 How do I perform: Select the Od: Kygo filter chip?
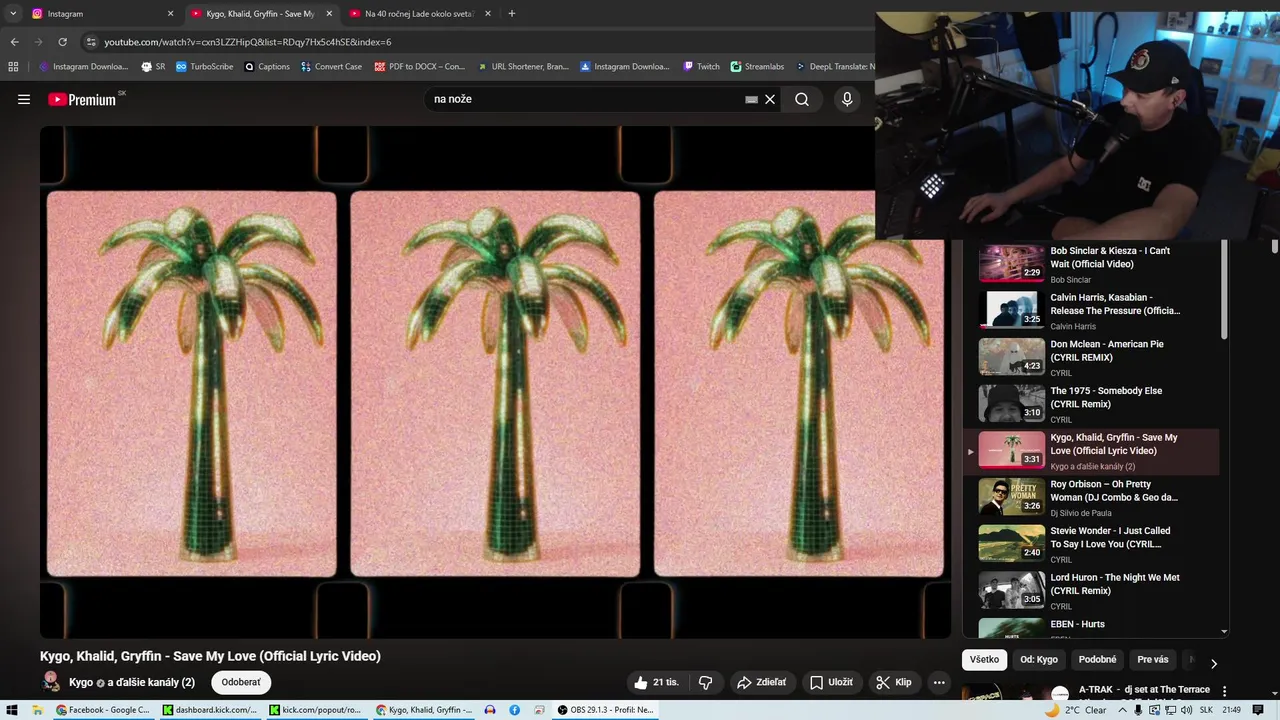(x=1039, y=660)
